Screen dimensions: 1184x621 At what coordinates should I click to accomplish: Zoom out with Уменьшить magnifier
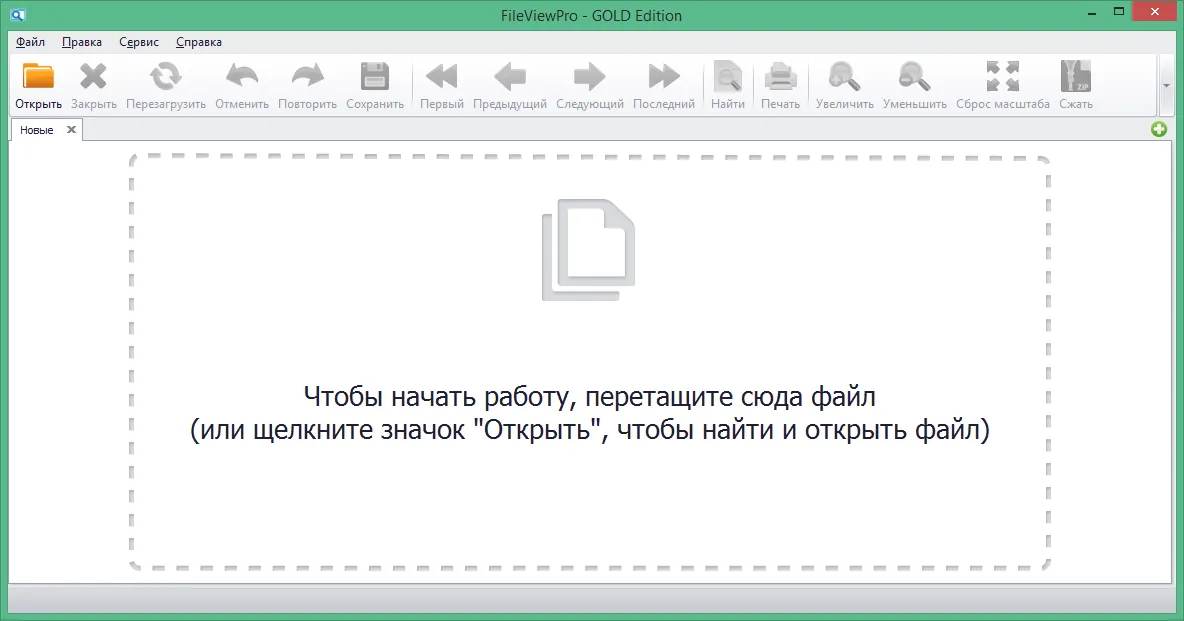pyautogui.click(x=914, y=77)
